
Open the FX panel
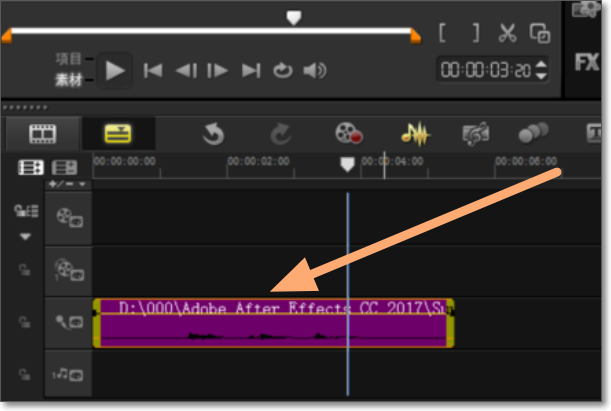tap(587, 61)
